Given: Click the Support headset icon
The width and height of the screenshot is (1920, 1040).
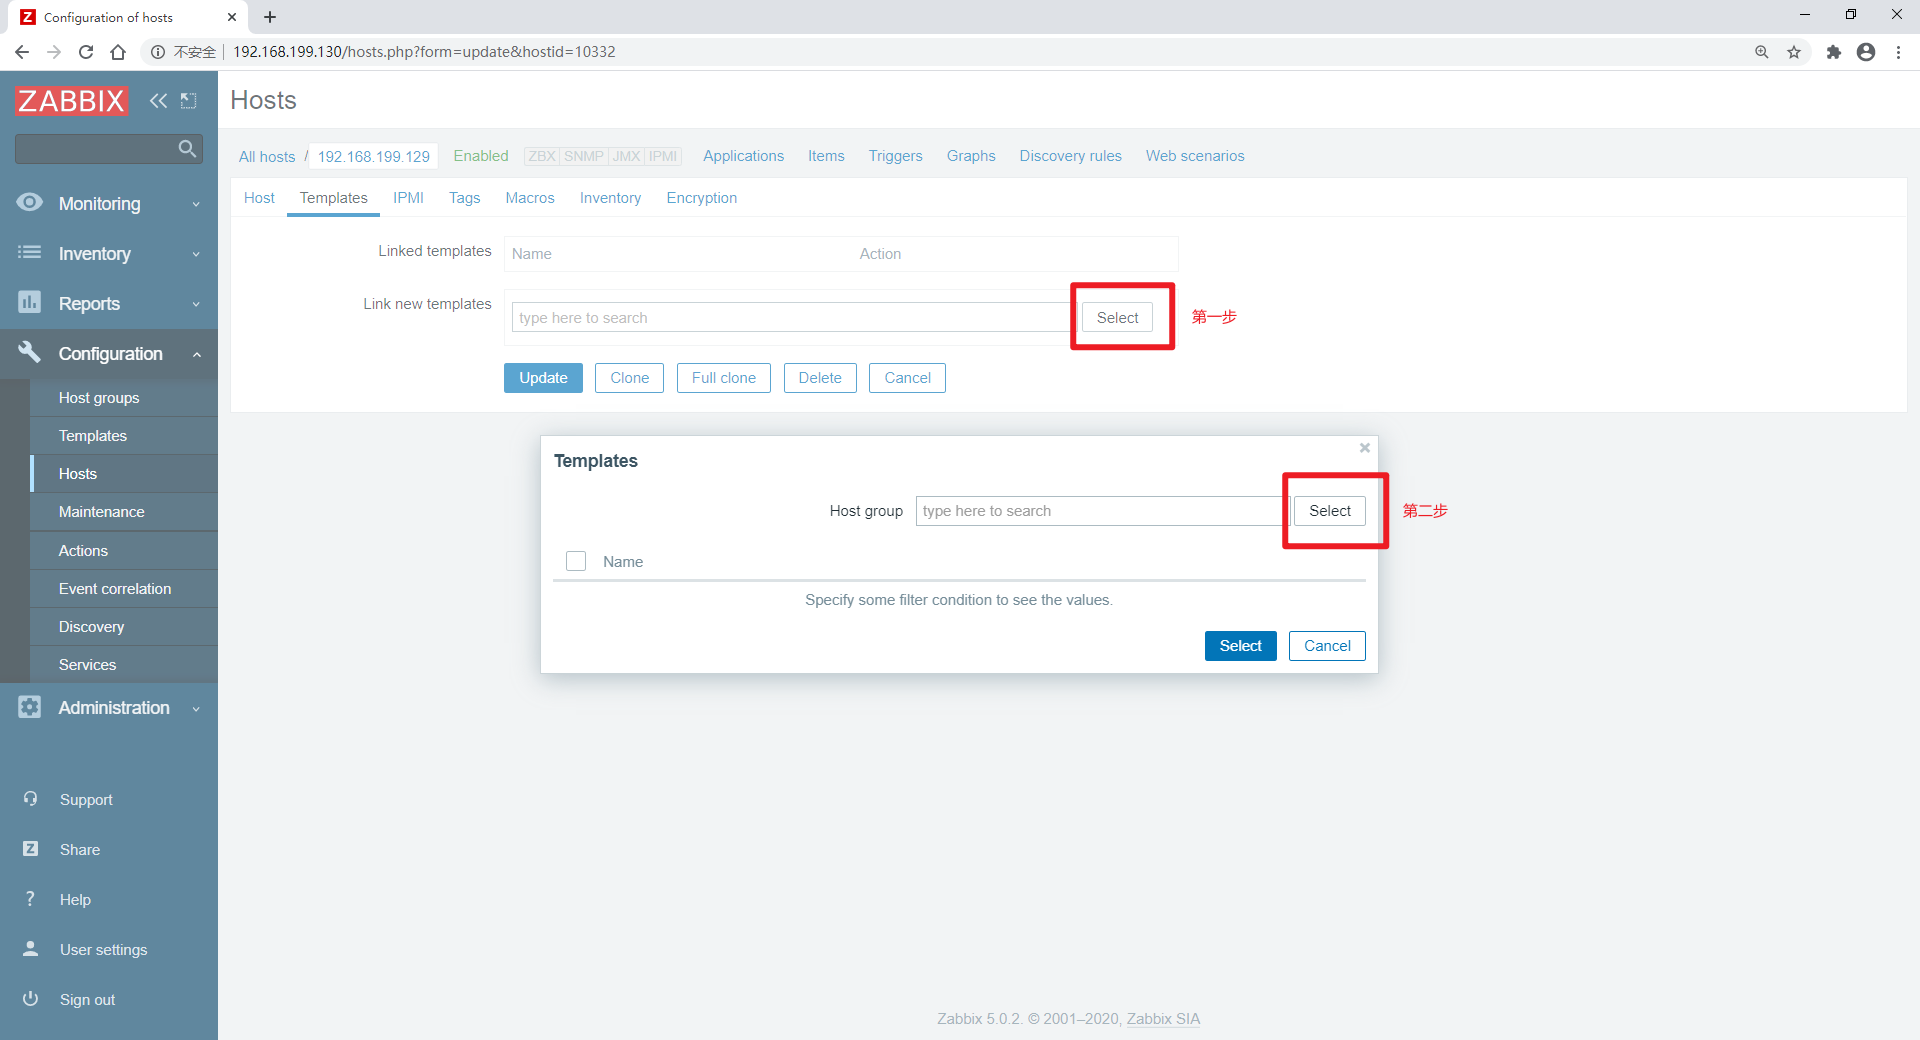Looking at the screenshot, I should [30, 799].
